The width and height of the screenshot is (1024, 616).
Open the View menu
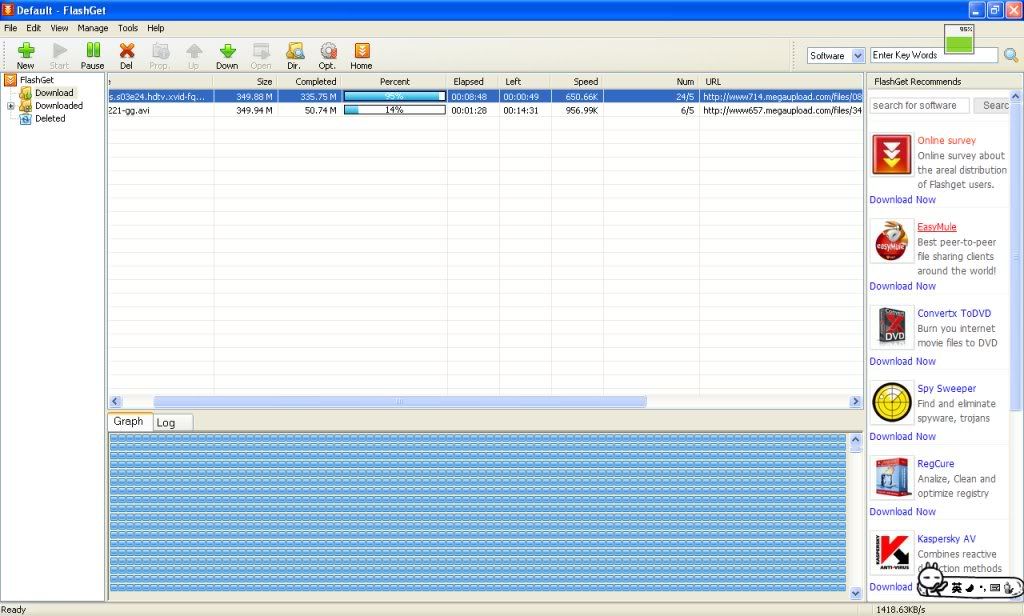pos(59,28)
